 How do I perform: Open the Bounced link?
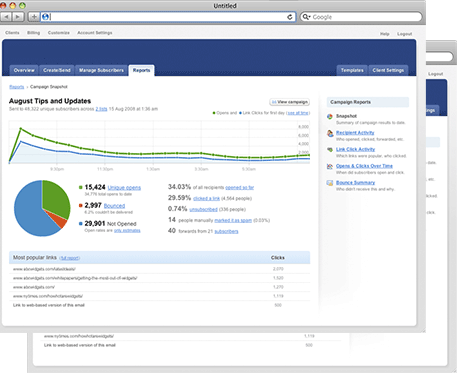[114, 206]
